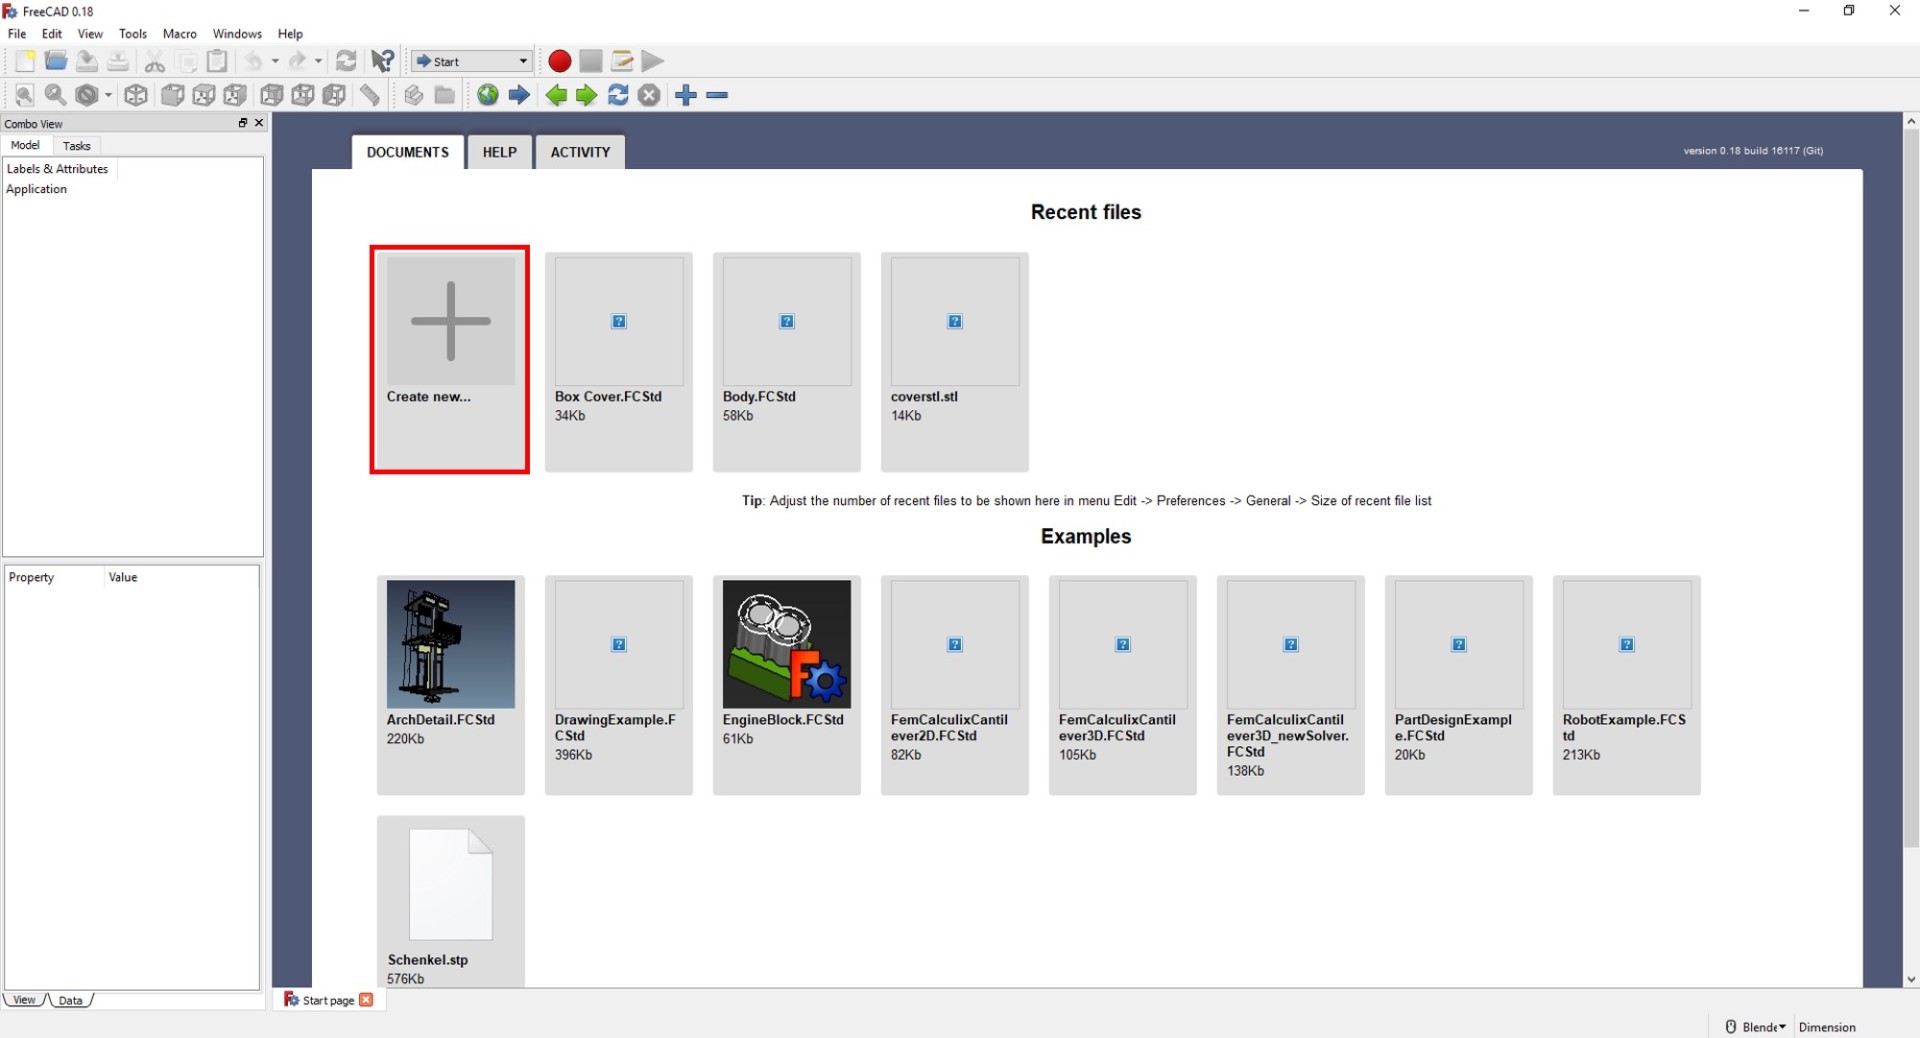Zoom in with the blue plus
Viewport: 1920px width, 1038px height.
pyautogui.click(x=686, y=95)
